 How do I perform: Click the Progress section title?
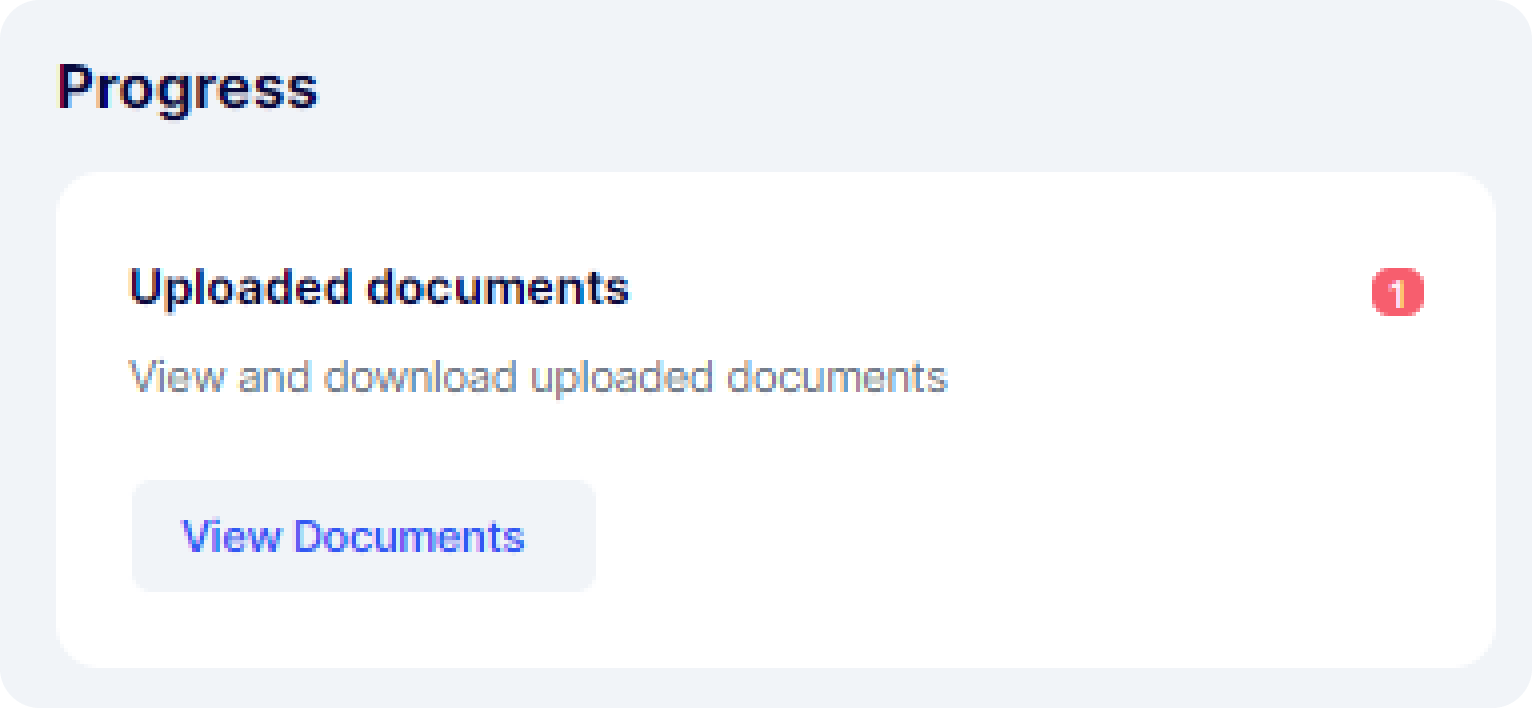[187, 88]
